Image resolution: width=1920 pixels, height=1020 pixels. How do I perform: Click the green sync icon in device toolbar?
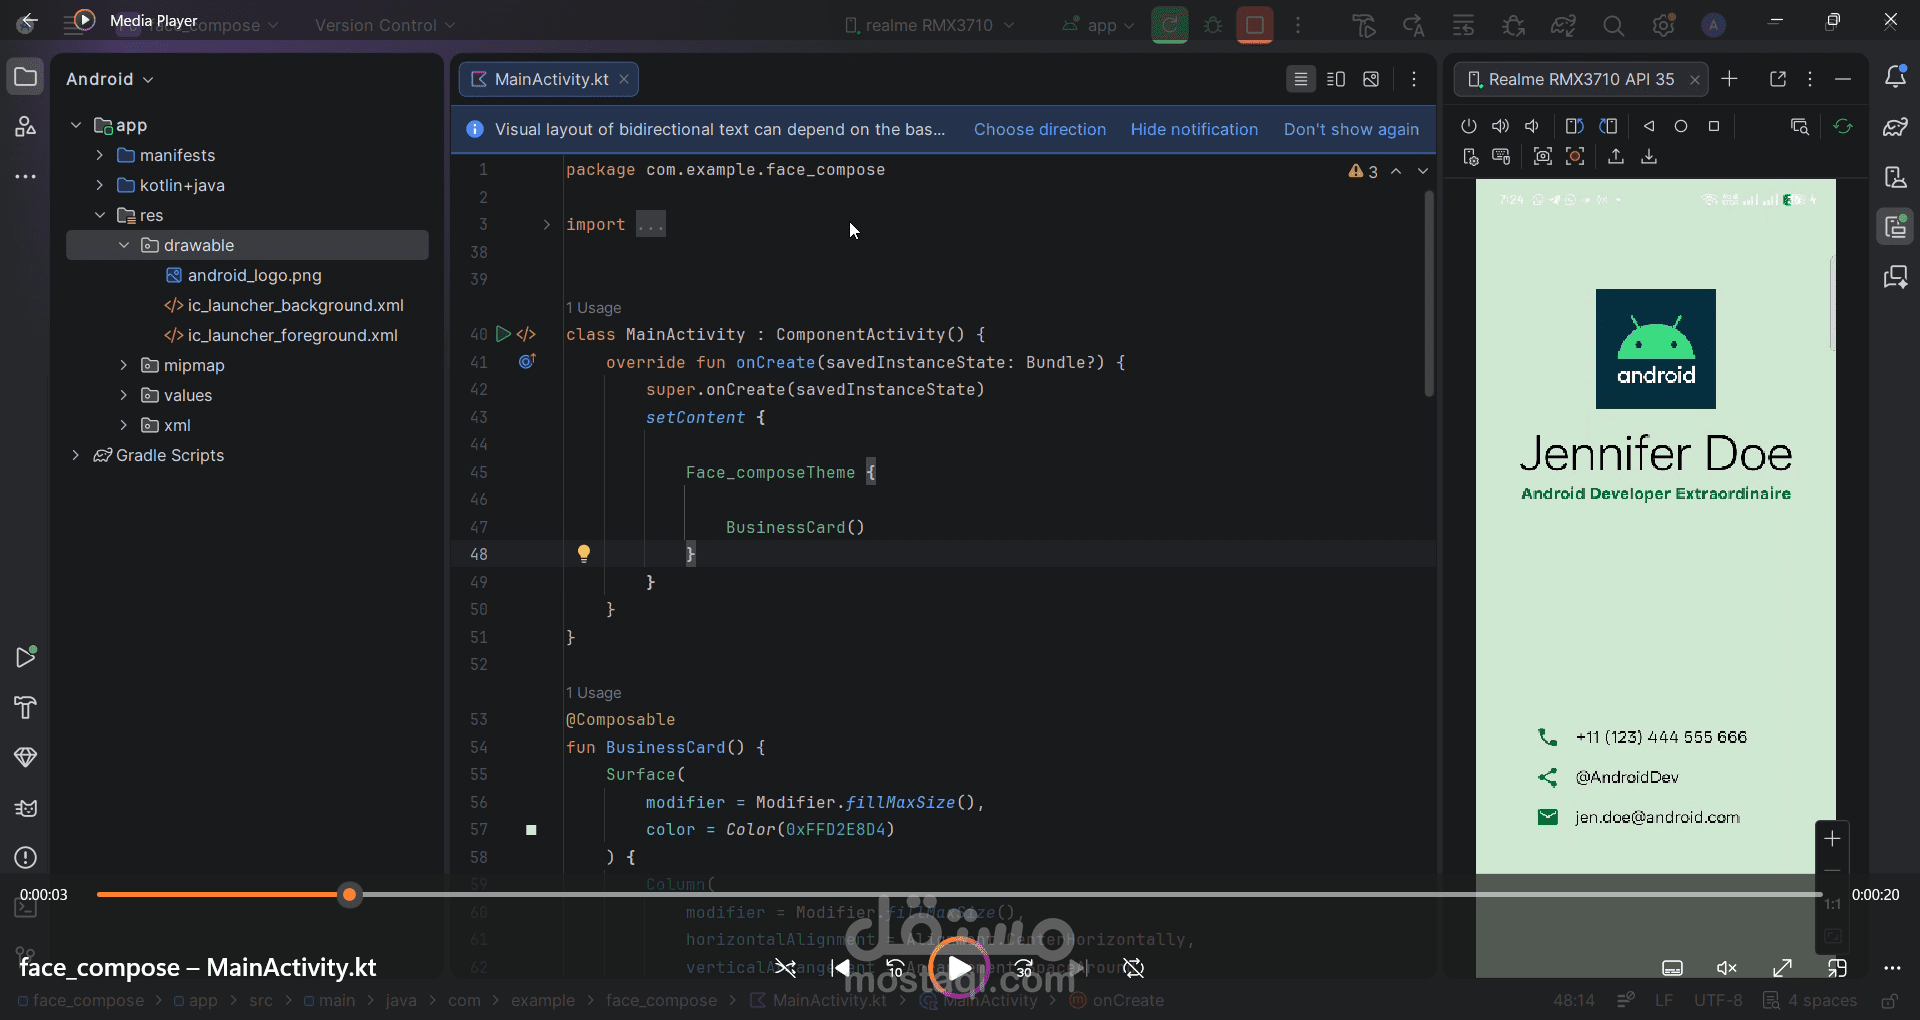pos(1843,126)
